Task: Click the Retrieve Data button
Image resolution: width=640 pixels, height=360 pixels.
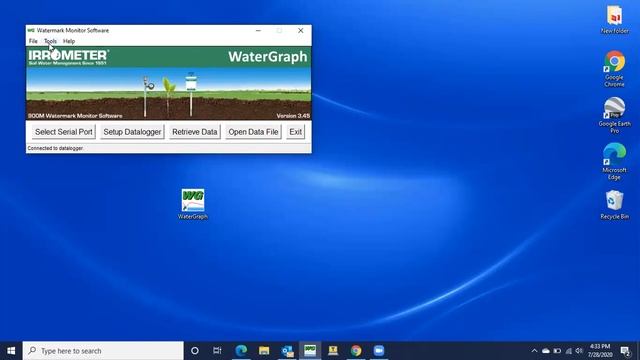Action: (195, 132)
